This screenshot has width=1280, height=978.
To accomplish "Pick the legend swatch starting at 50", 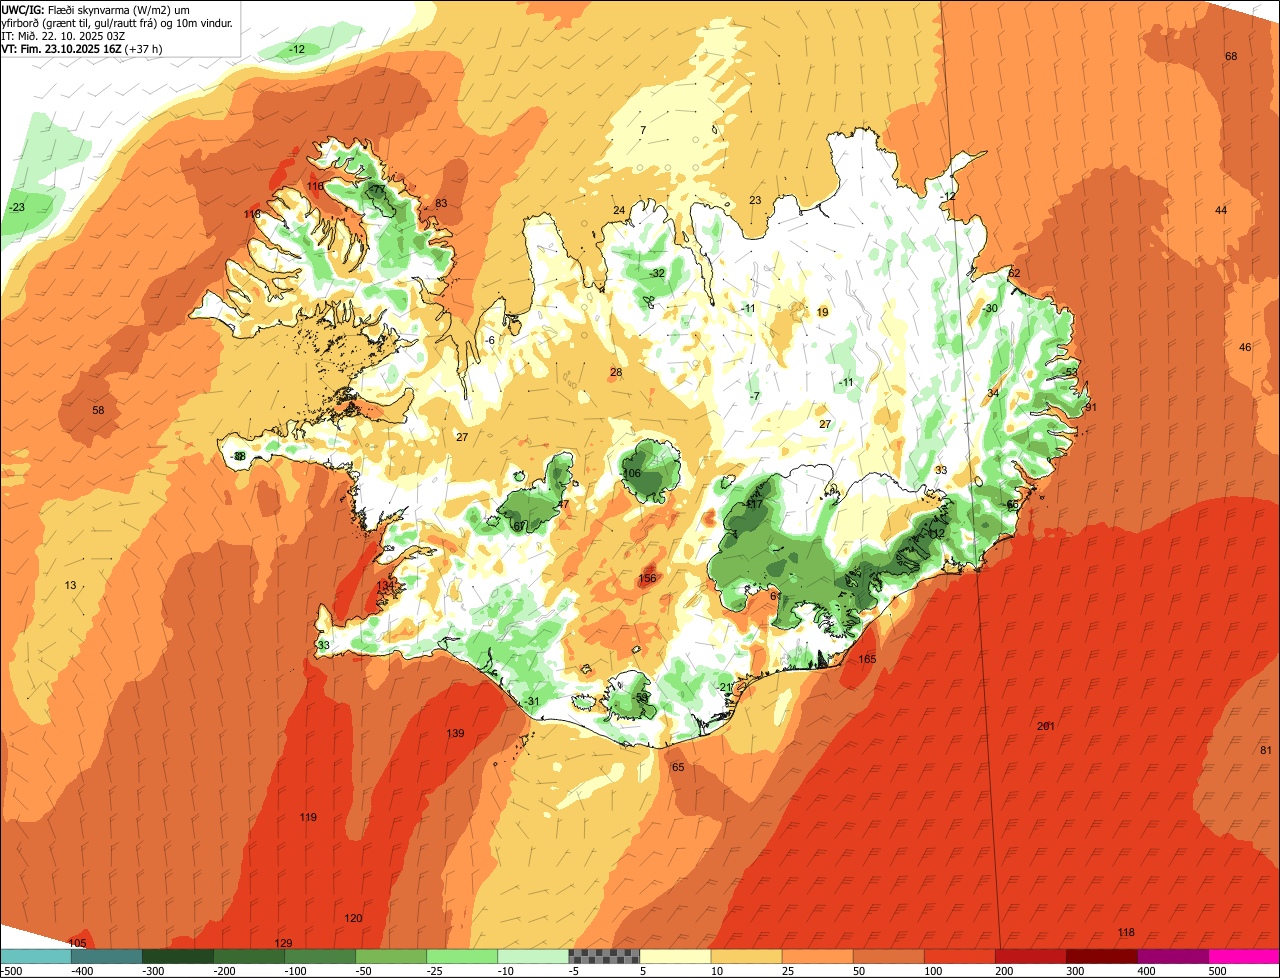I will (888, 956).
